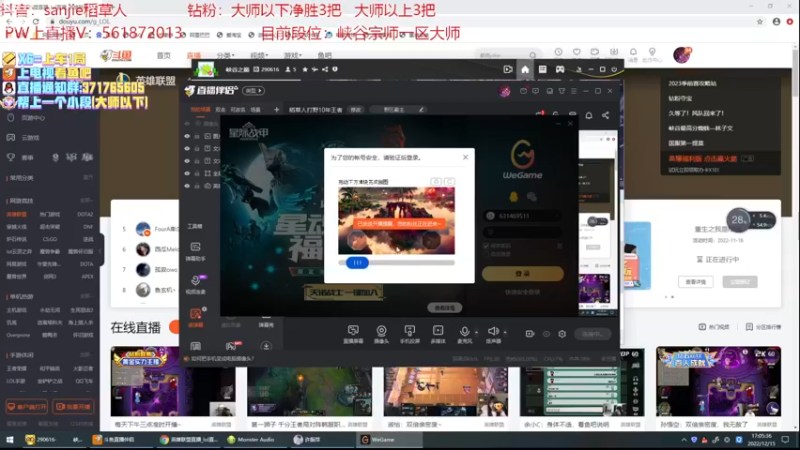
Task: Toggle visibility eye of the fourth source layer
Action: point(187,173)
